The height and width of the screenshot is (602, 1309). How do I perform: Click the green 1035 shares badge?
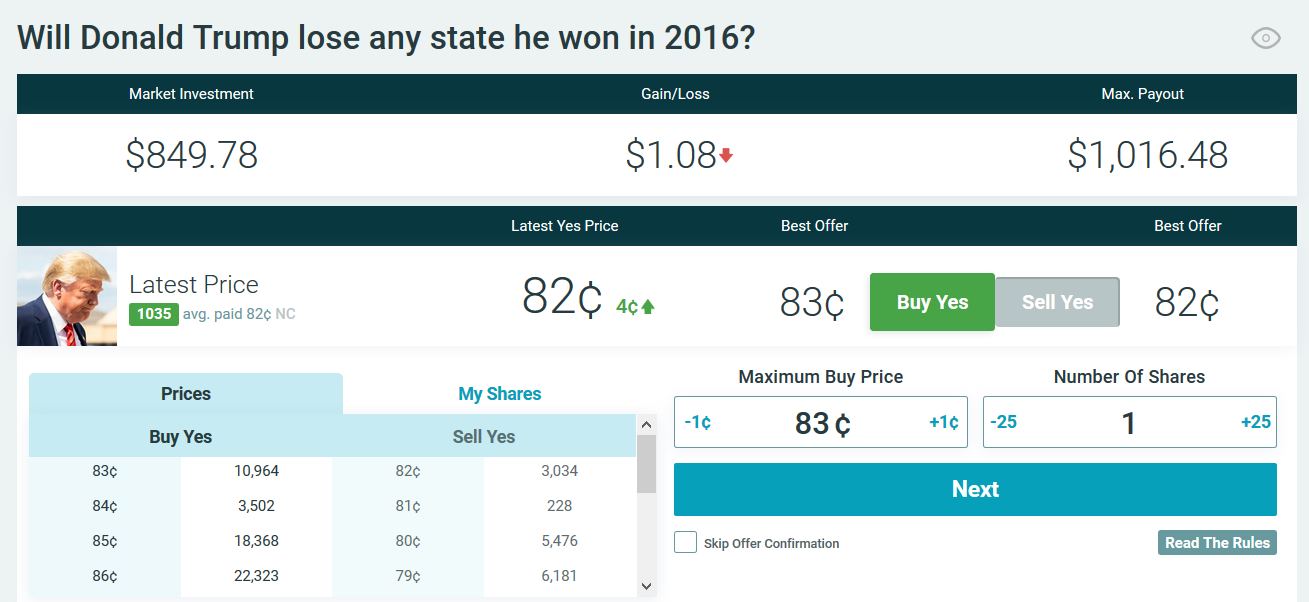pyautogui.click(x=154, y=314)
